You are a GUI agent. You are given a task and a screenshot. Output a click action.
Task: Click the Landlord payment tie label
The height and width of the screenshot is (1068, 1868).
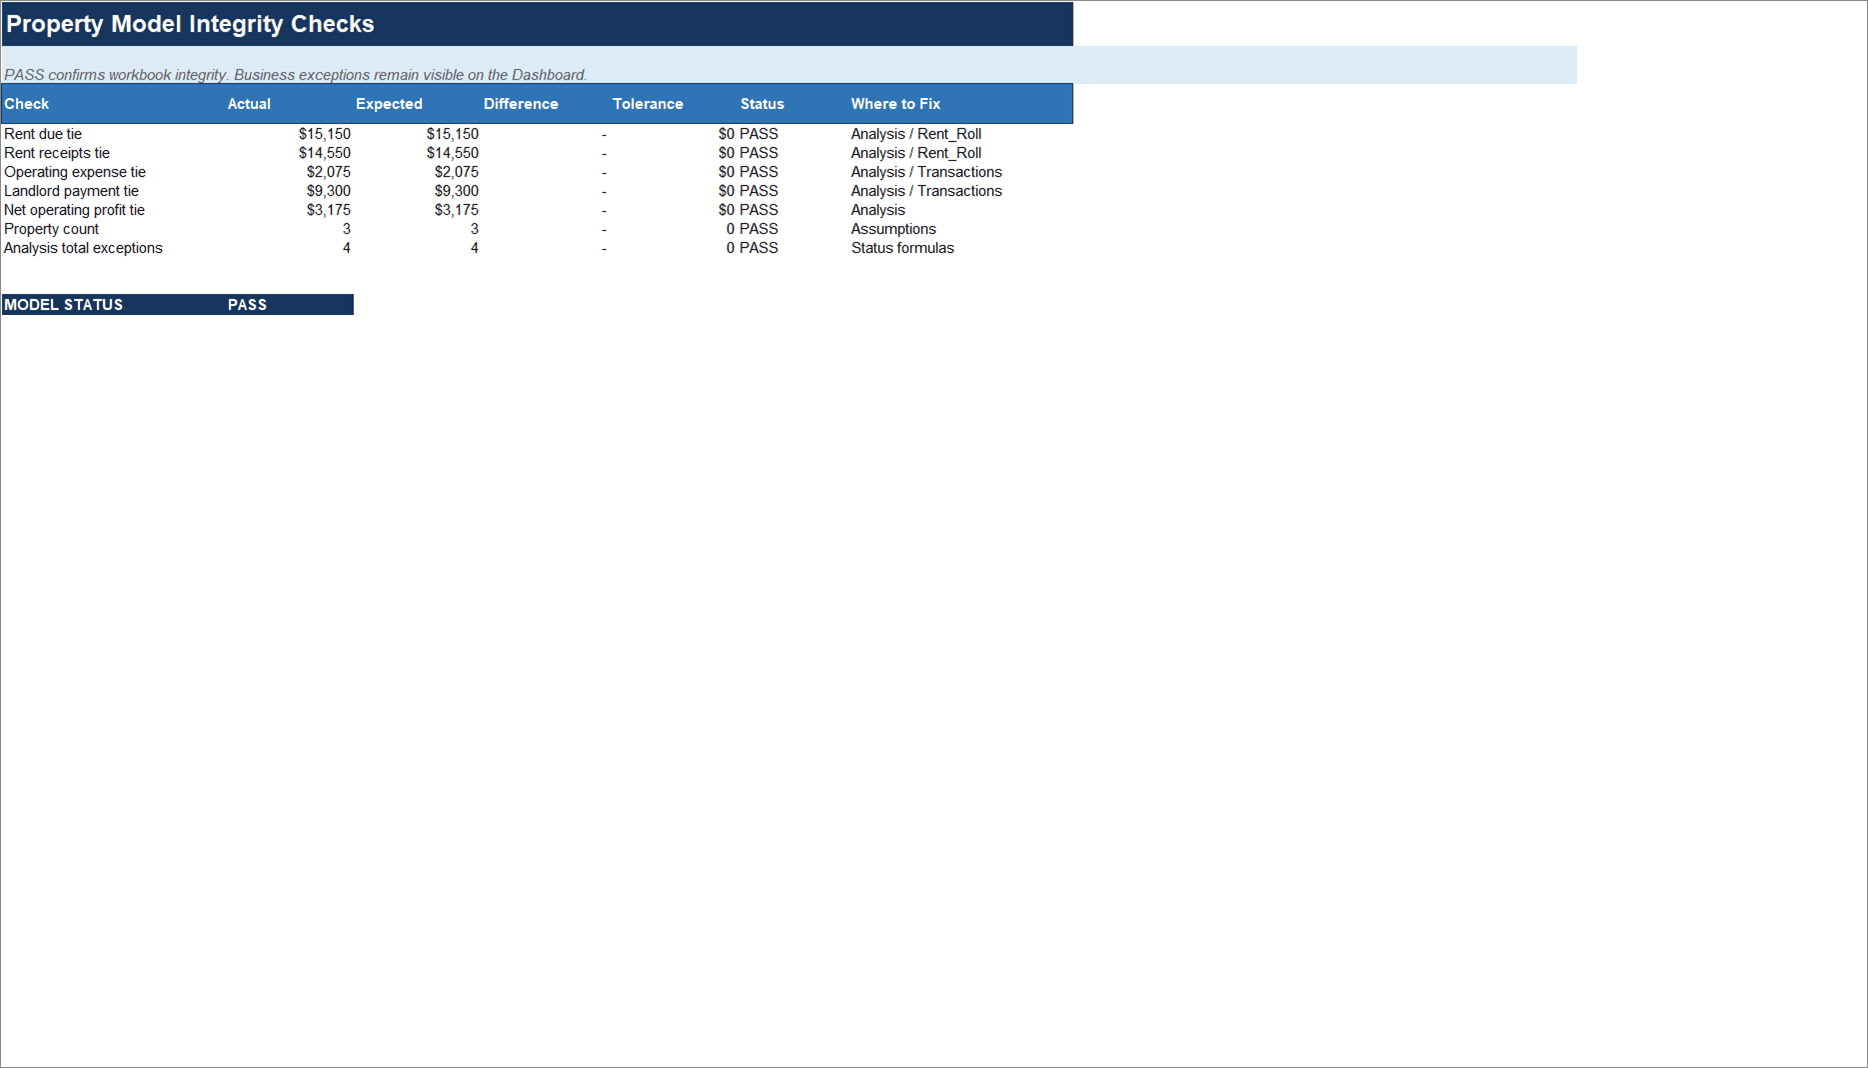pos(72,191)
